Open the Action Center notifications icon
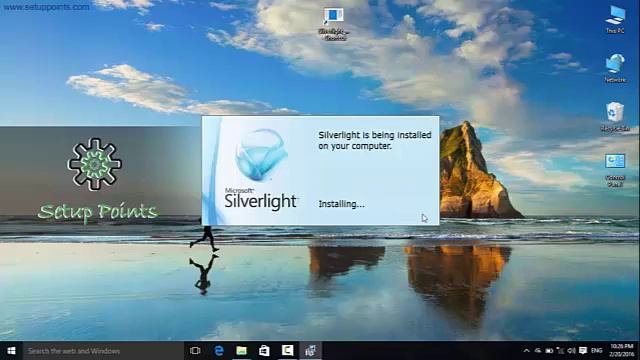Viewport: 640px width, 360px height. click(583, 351)
